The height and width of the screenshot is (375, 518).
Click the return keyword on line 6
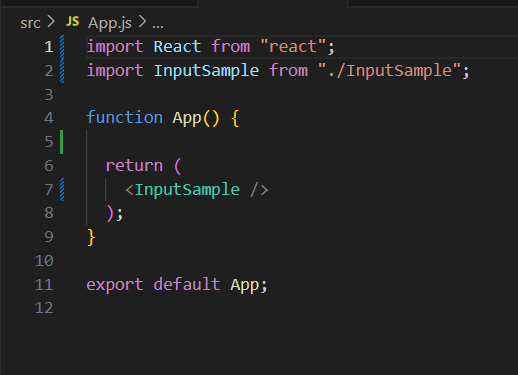[134, 166]
